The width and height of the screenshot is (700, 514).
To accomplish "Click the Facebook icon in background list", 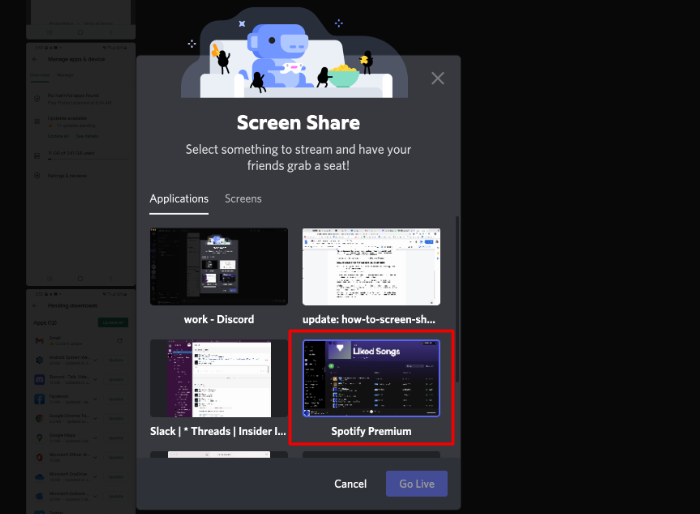I will 39,399.
